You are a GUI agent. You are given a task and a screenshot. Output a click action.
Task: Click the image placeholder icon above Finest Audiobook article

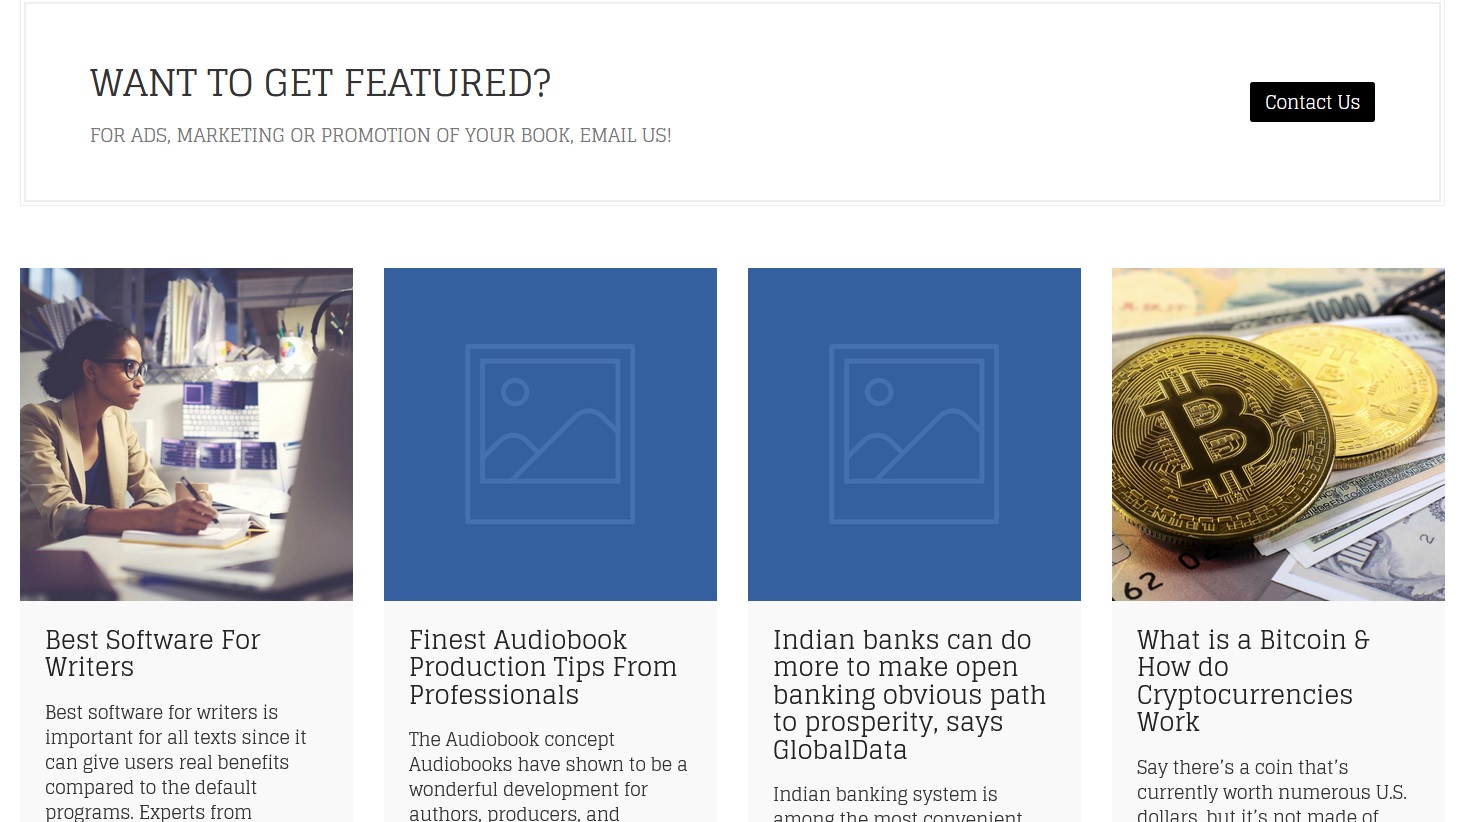click(x=550, y=434)
